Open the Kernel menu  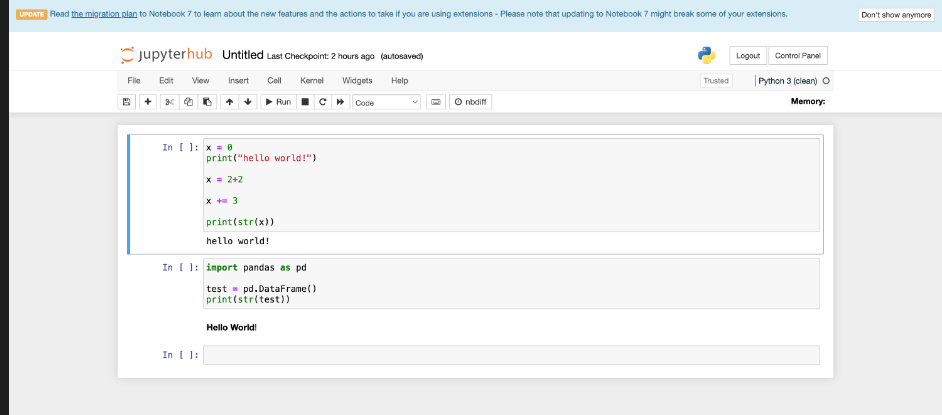click(312, 80)
